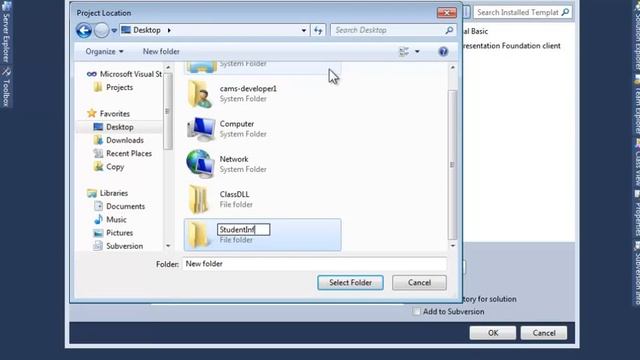Open the Server Explorer side tab
The image size is (640, 360).
pos(6,32)
